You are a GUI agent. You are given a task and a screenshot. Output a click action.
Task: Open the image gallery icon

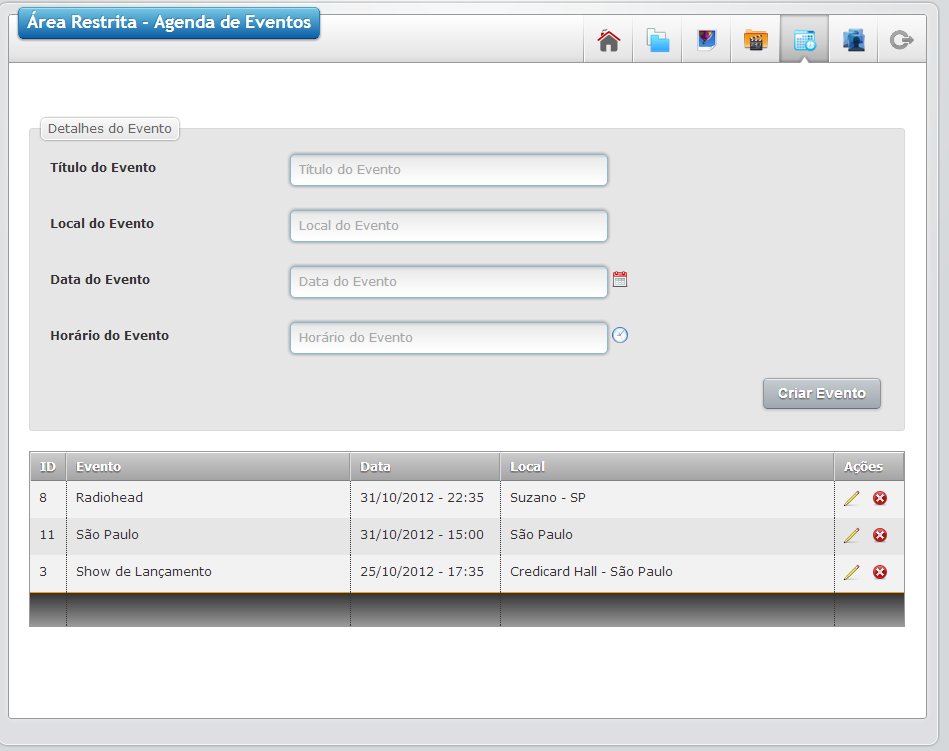(706, 41)
